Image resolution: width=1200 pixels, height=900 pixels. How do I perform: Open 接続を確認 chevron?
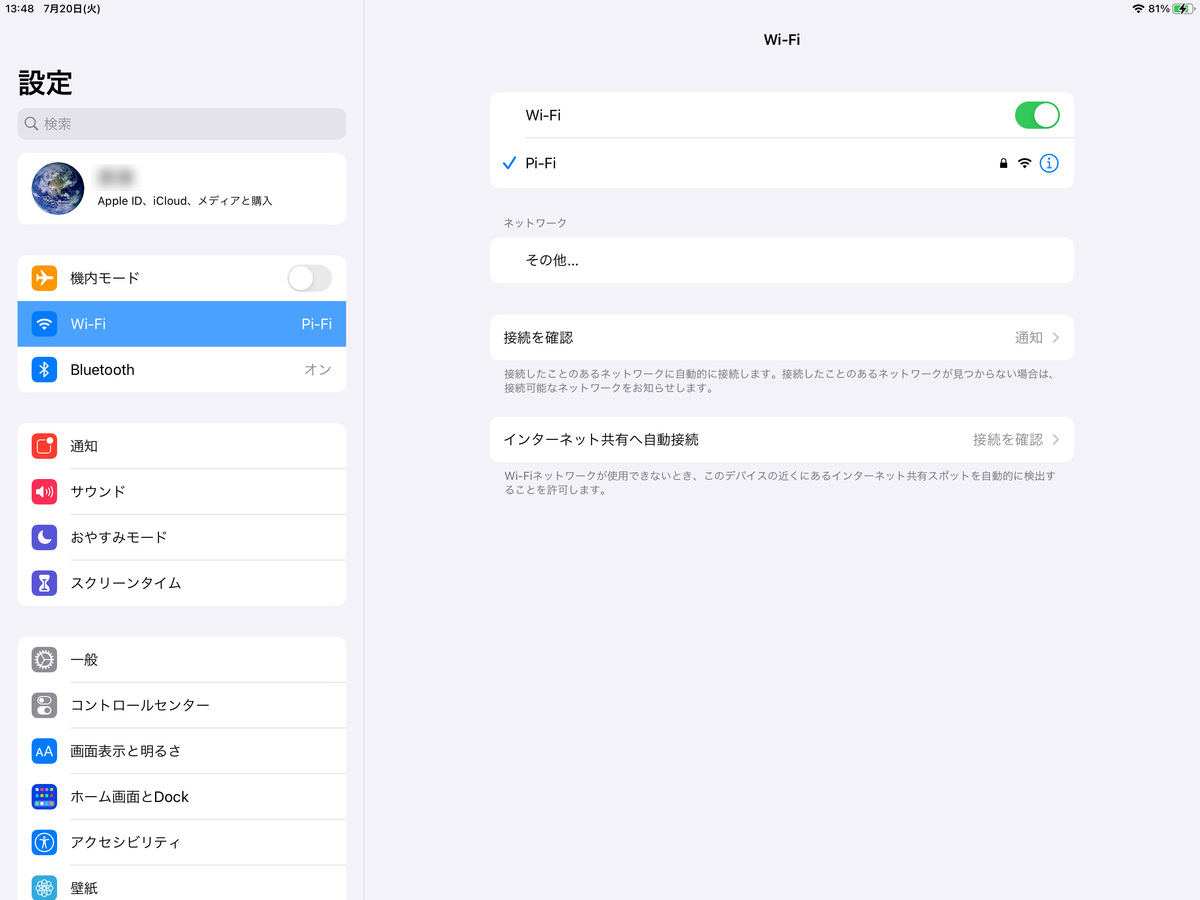[x=1056, y=338]
